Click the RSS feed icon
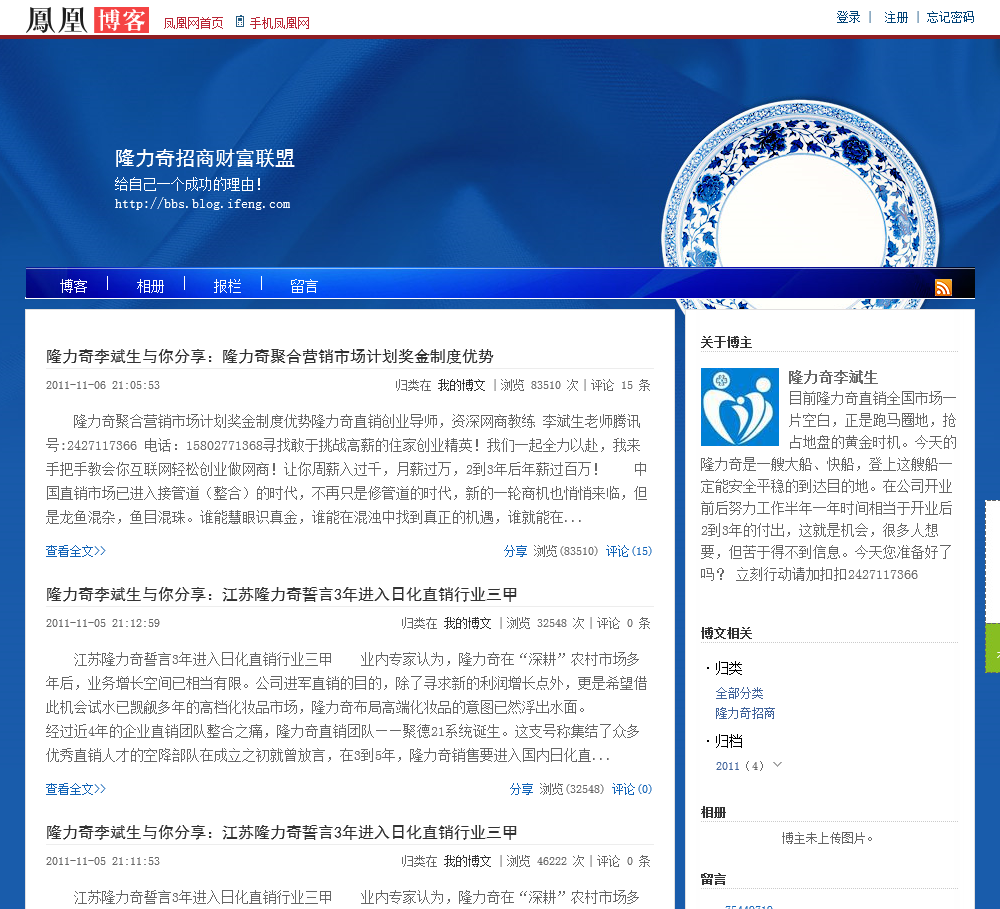 click(943, 287)
